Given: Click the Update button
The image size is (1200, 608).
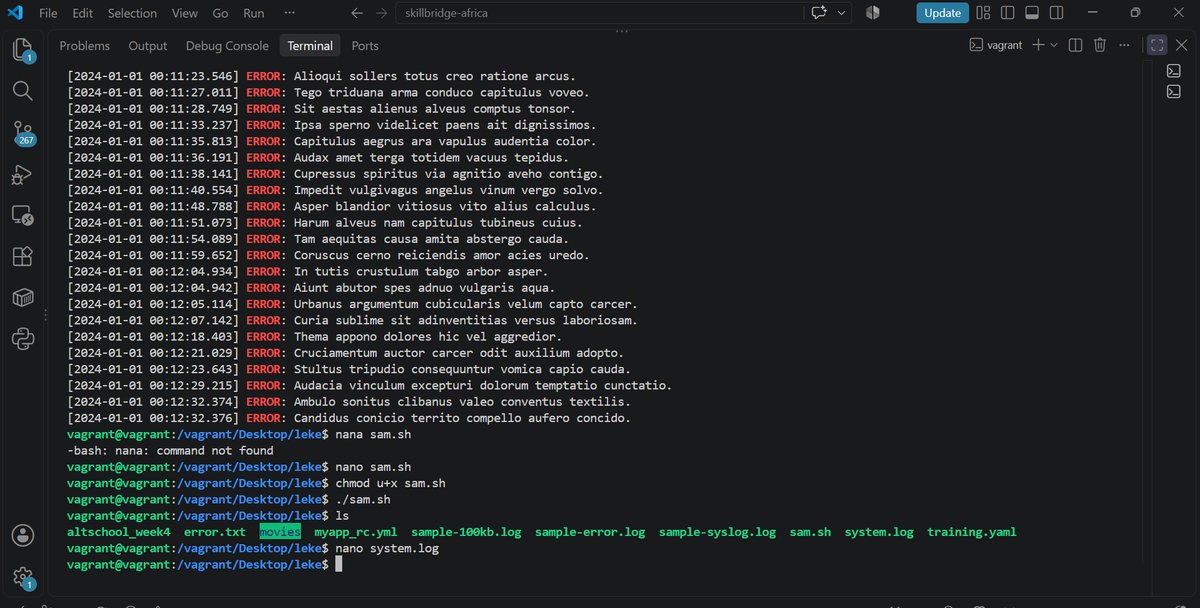Looking at the screenshot, I should pos(942,13).
